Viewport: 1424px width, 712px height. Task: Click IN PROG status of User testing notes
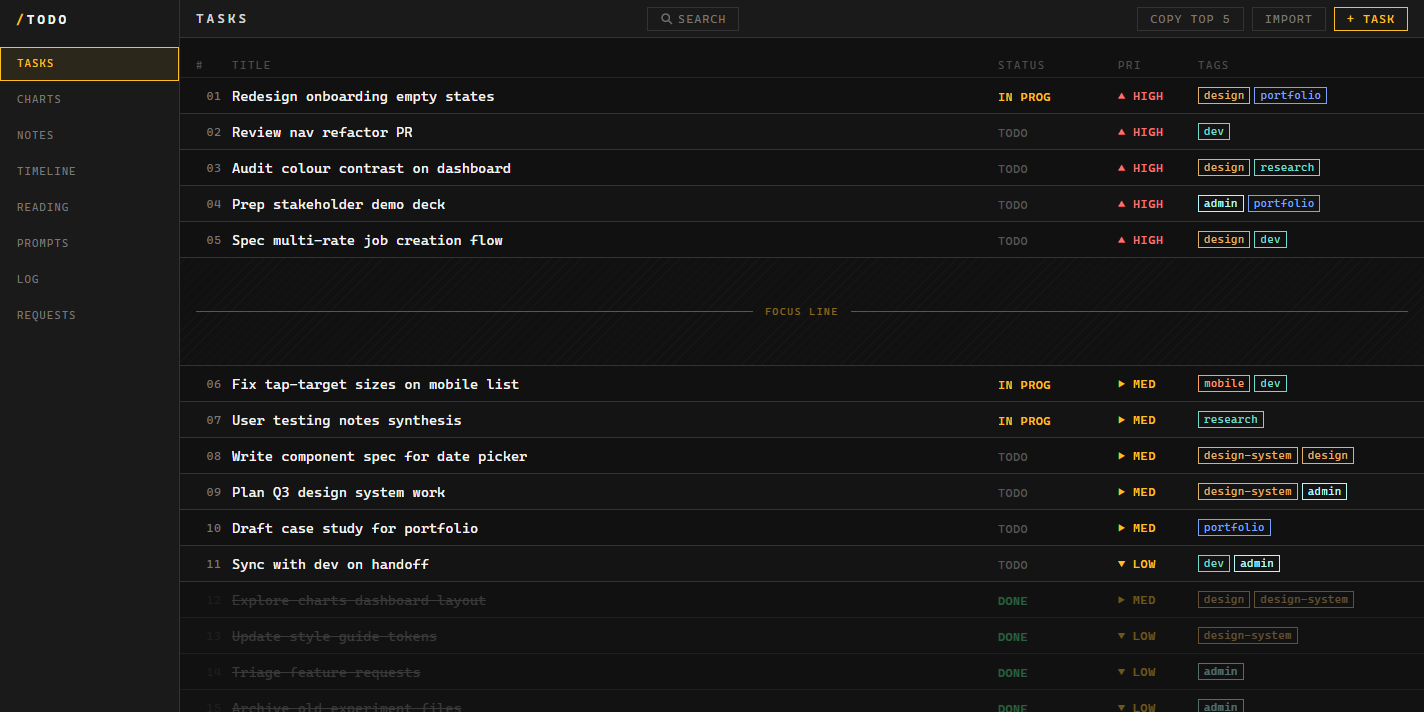(1024, 421)
